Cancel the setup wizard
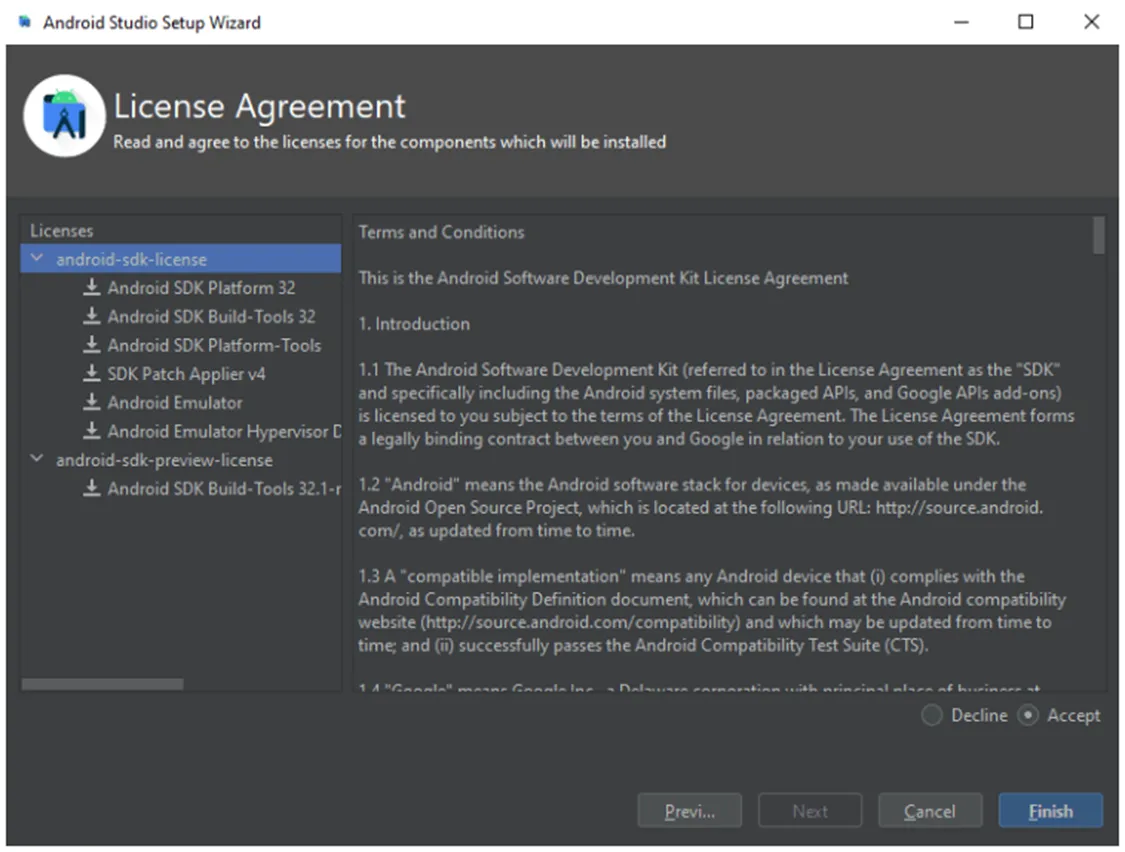1125x852 pixels. pos(930,811)
